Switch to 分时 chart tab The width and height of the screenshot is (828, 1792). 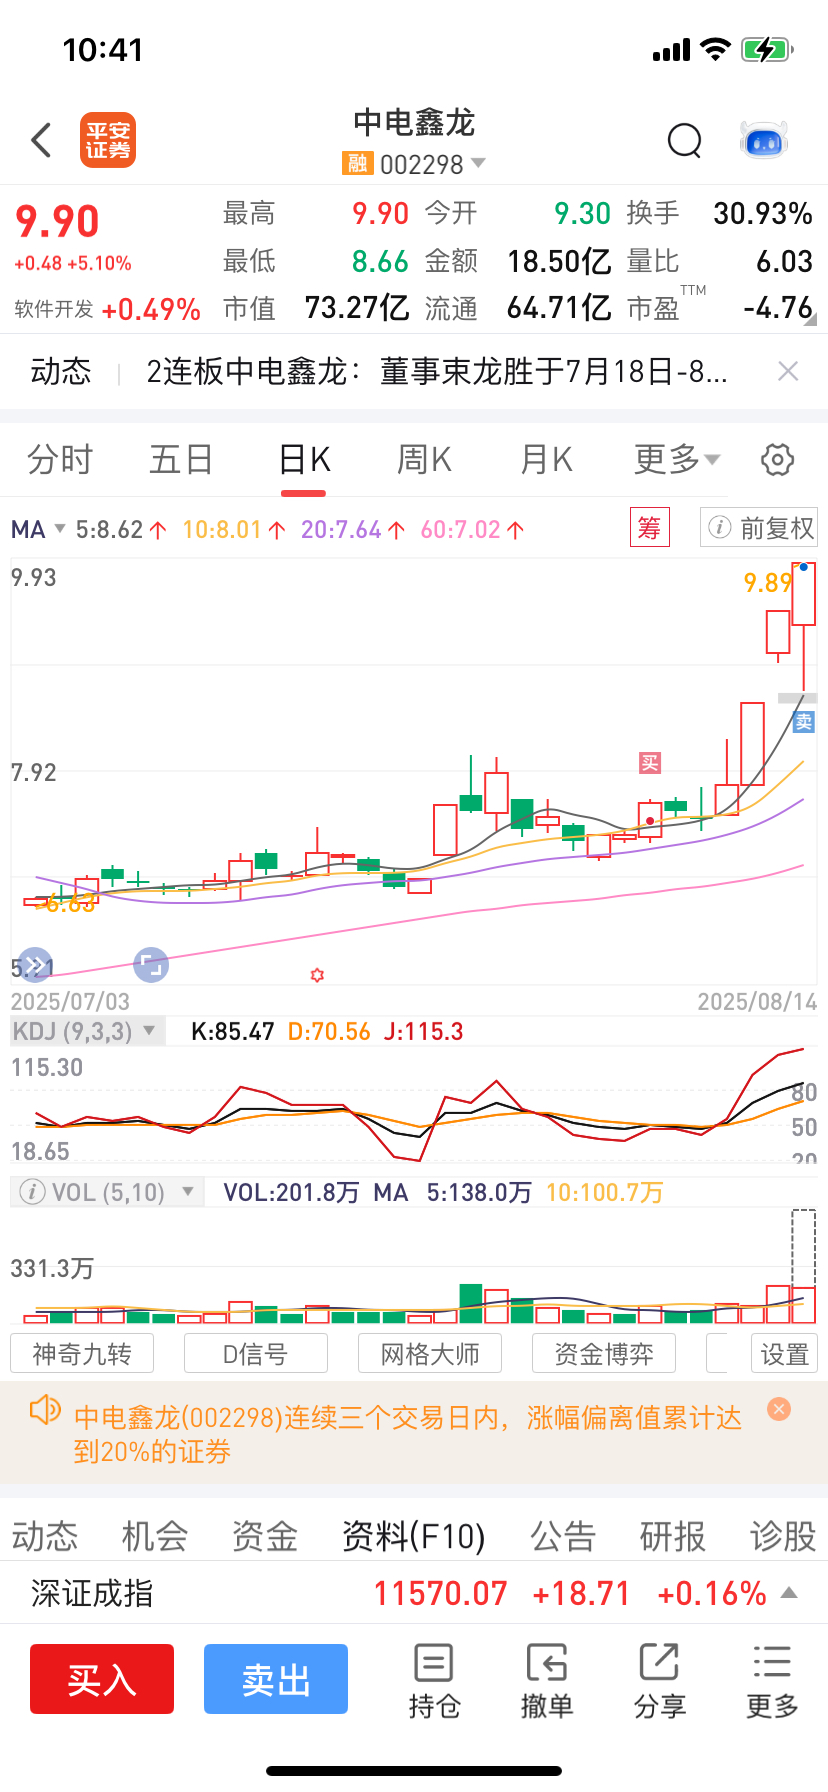[60, 460]
